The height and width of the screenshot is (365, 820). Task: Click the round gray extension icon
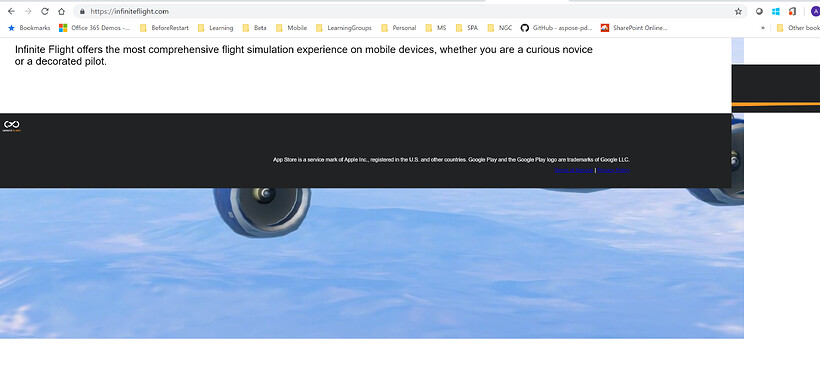pos(759,12)
